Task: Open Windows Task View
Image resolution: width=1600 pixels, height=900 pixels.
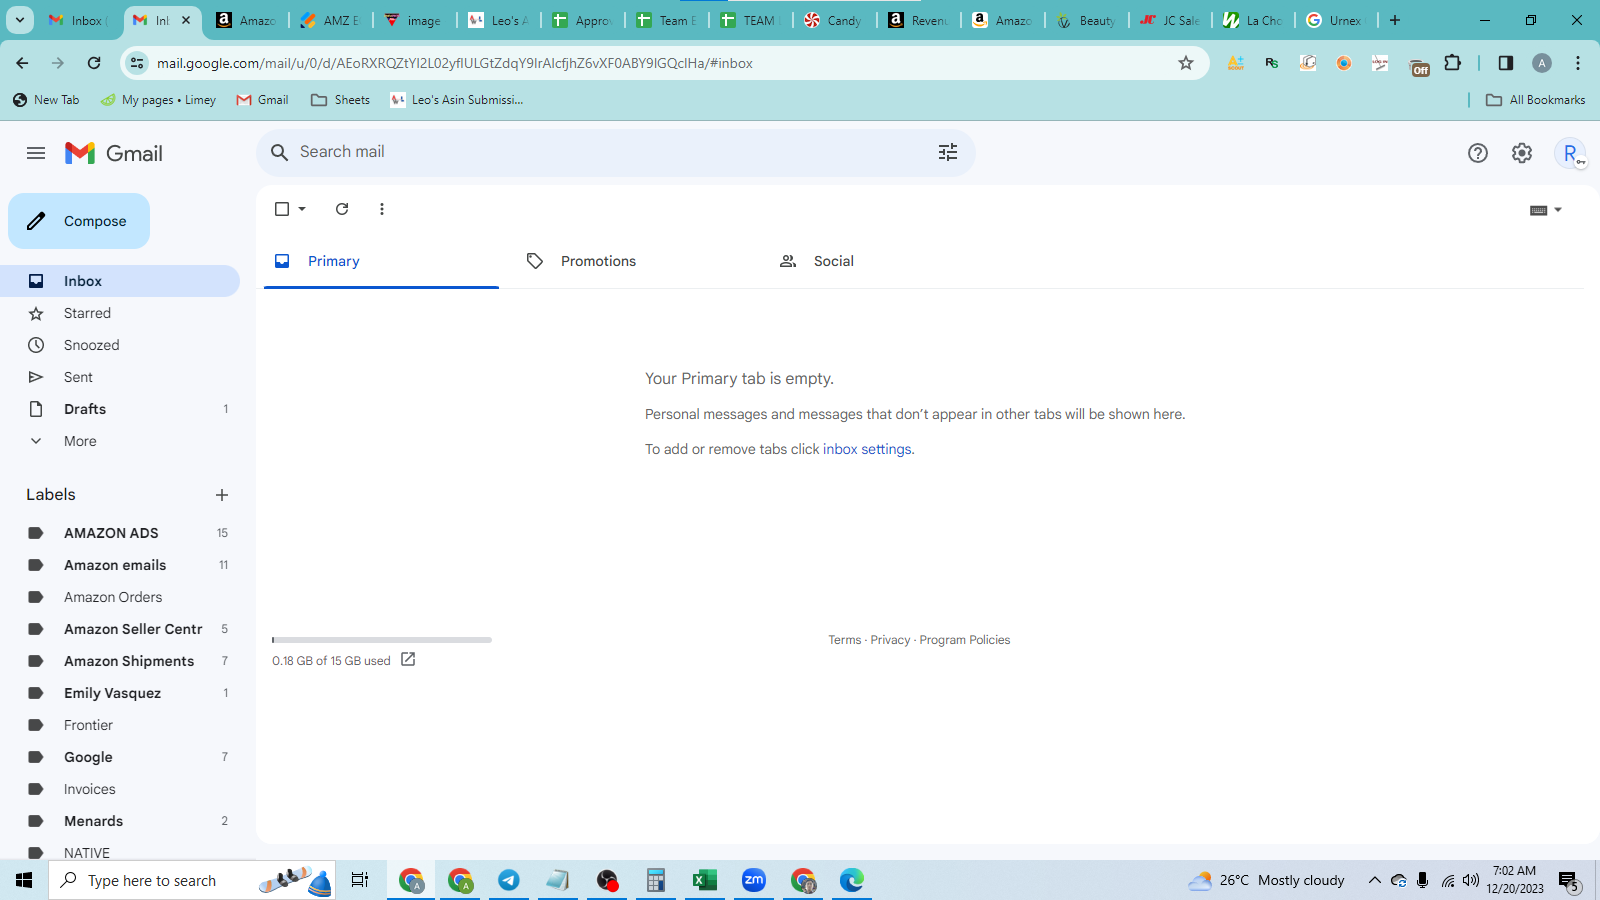Action: coord(360,880)
